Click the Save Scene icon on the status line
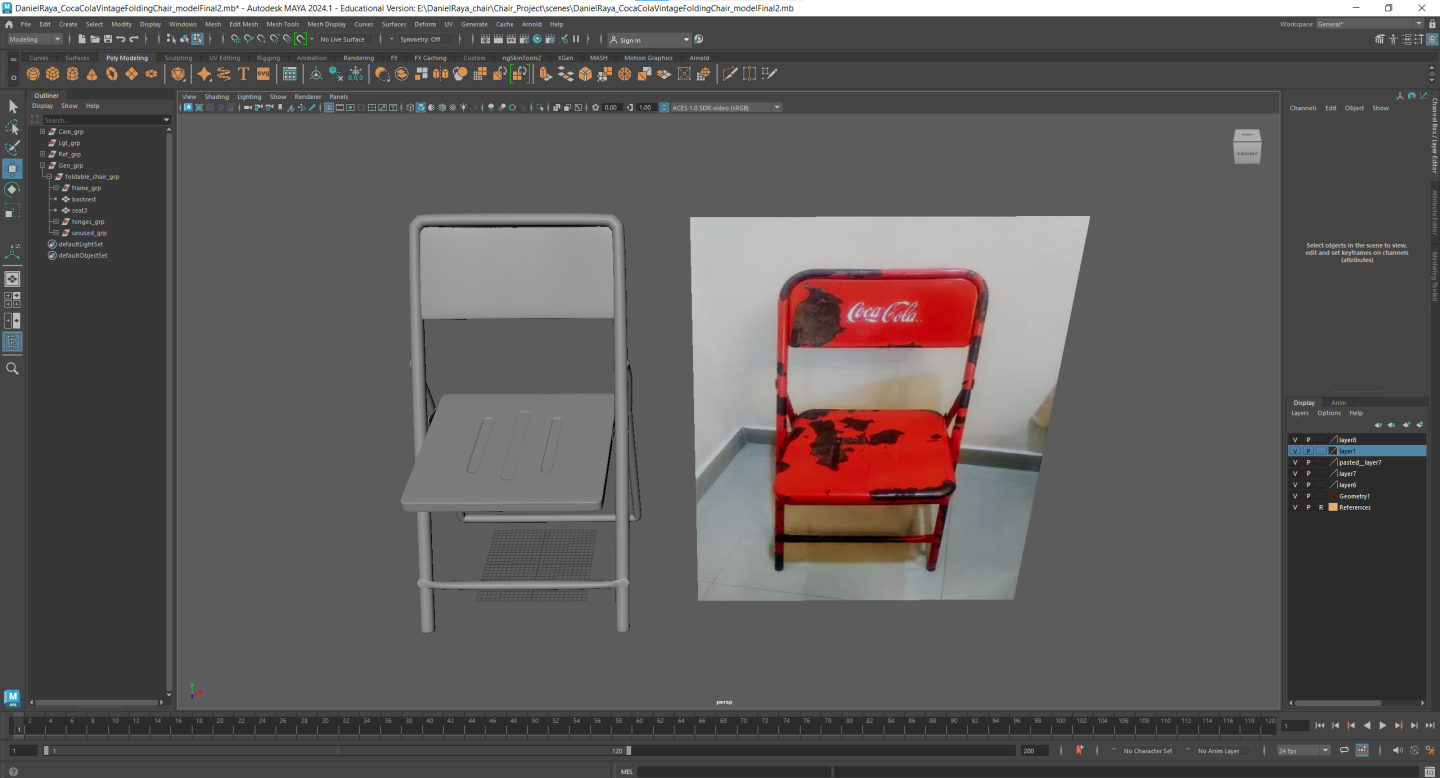The width and height of the screenshot is (1440, 778). coord(107,39)
